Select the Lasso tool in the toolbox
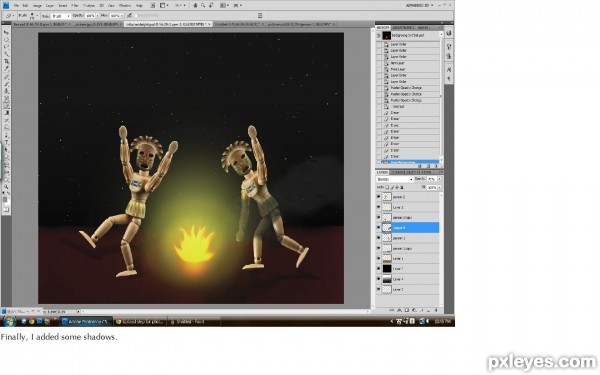 (x=6, y=47)
